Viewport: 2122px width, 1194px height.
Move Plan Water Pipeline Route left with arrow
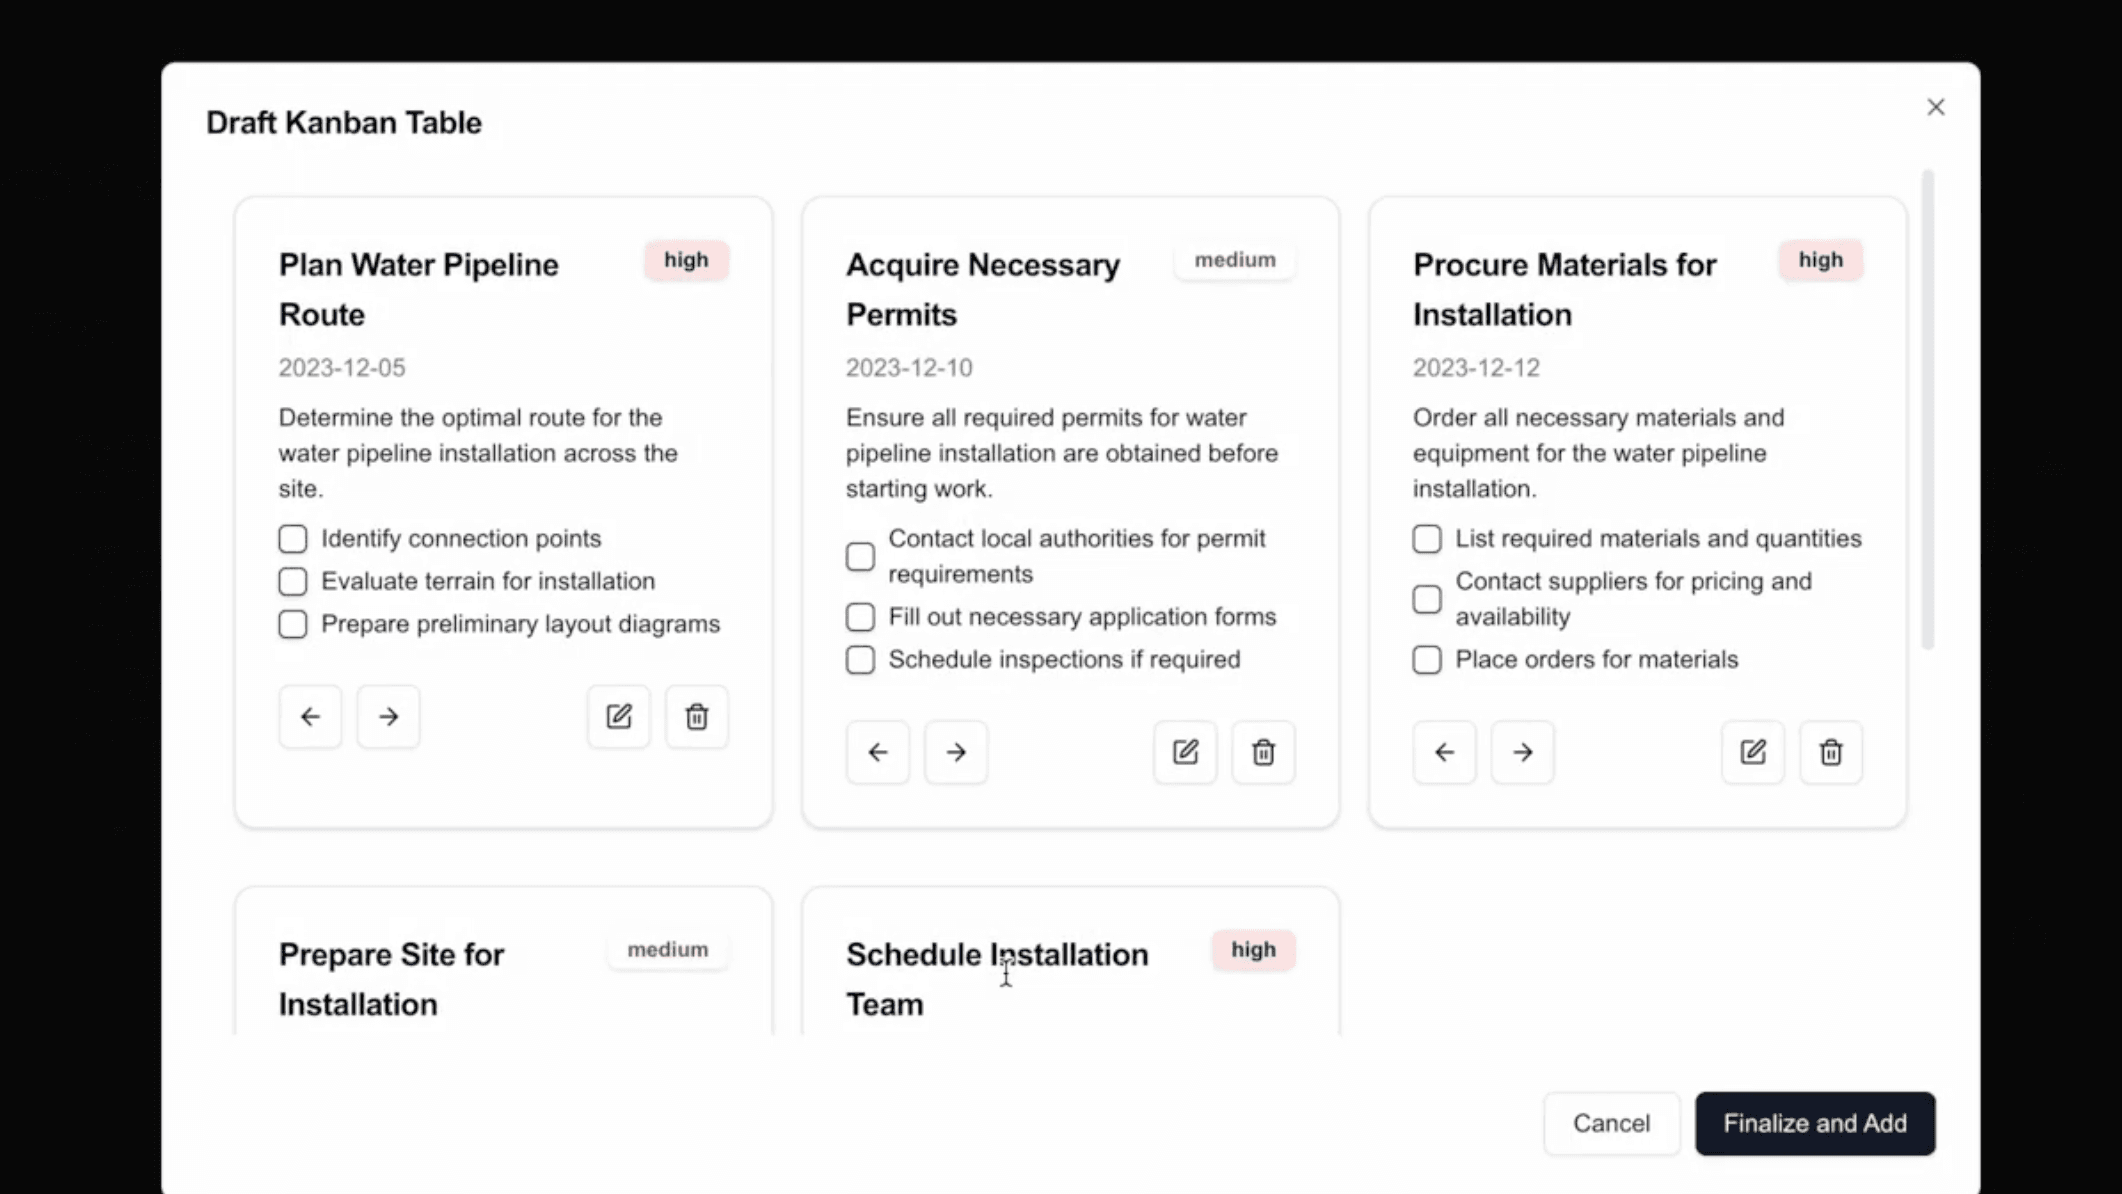(310, 716)
